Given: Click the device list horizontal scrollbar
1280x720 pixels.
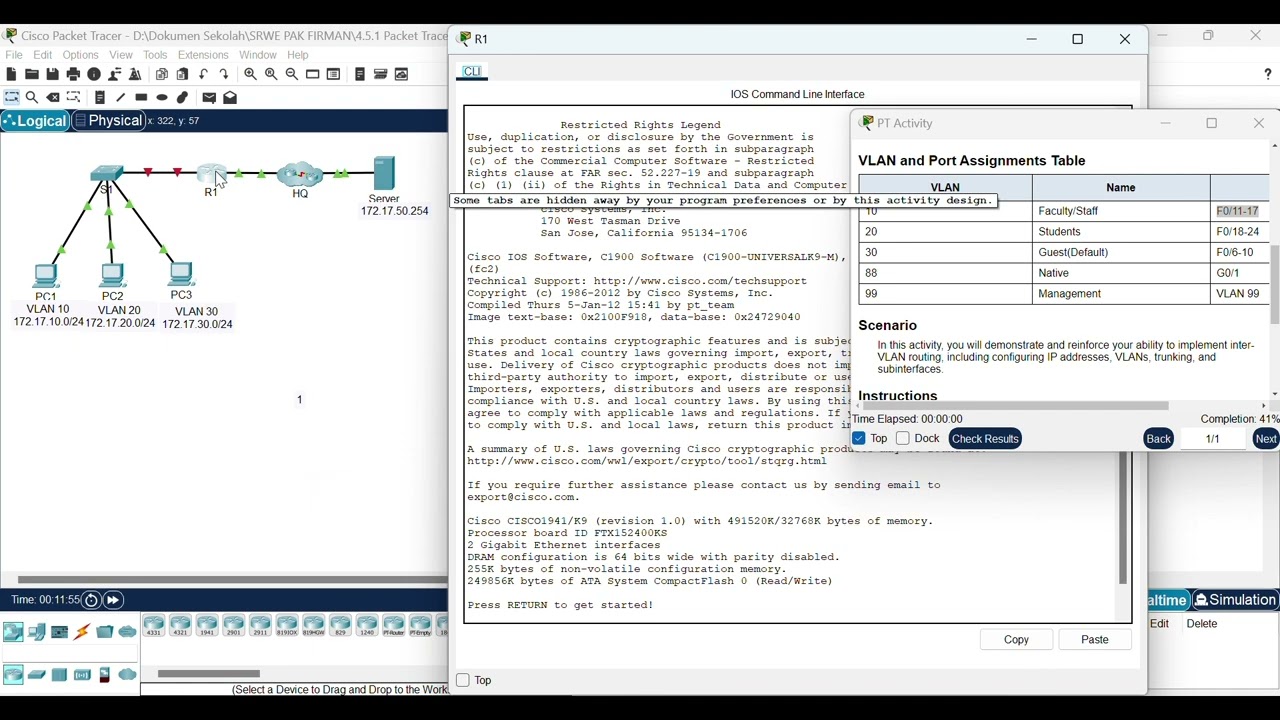Looking at the screenshot, I should 210,674.
